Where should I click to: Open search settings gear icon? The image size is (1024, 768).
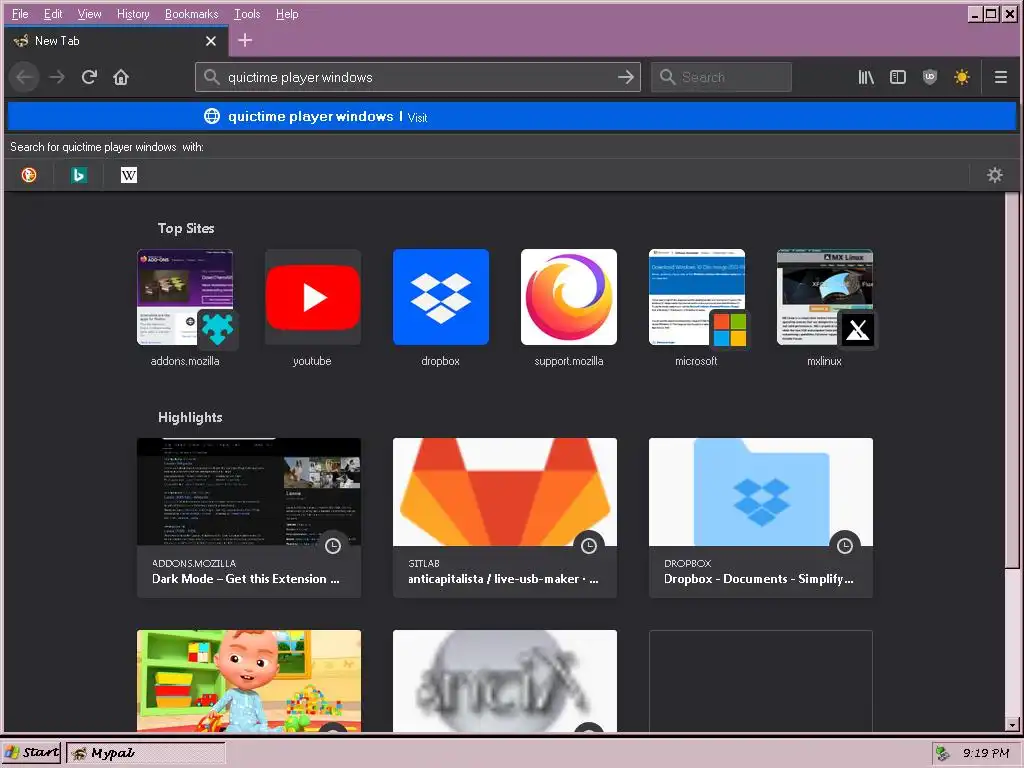point(995,175)
